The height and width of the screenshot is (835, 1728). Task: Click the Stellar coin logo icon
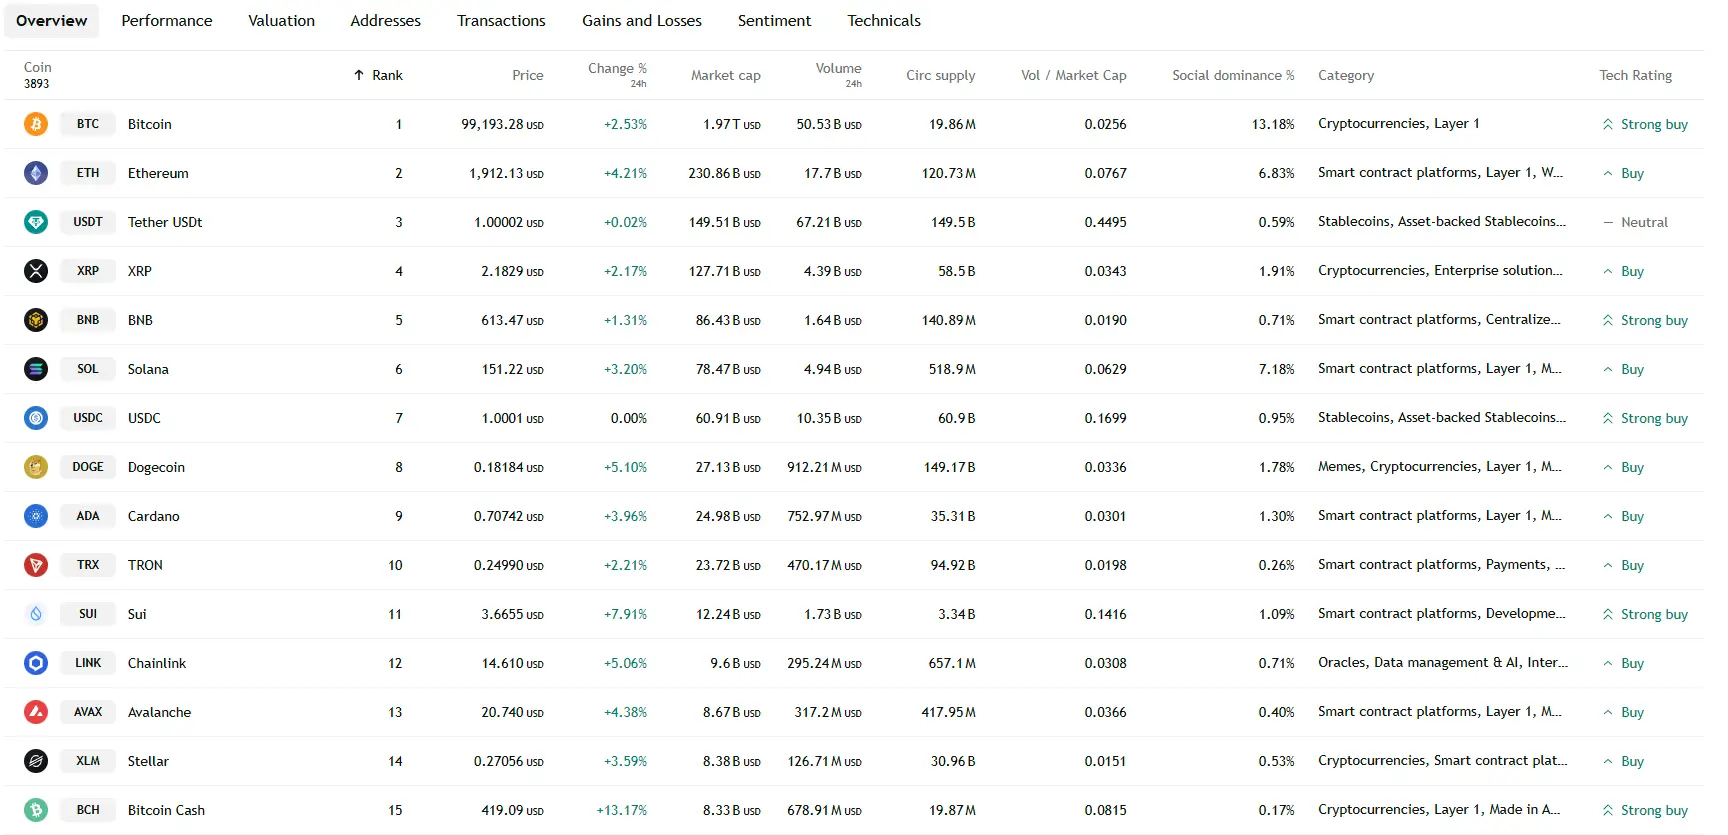click(x=36, y=761)
